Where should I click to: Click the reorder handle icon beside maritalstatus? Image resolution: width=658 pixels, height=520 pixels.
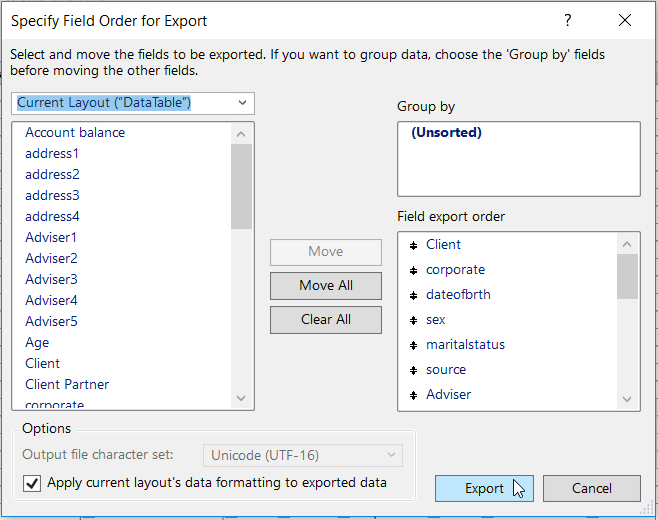[x=413, y=345]
